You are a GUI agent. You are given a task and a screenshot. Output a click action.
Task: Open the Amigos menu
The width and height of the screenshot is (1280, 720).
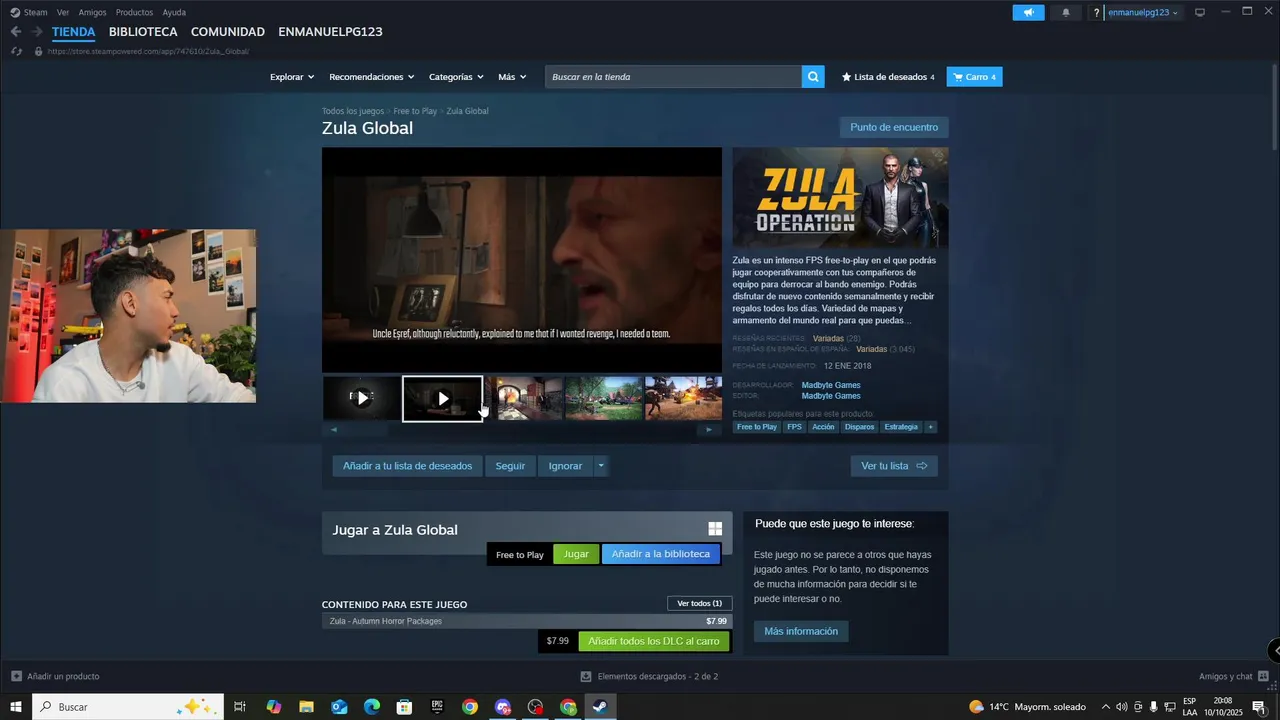[93, 12]
